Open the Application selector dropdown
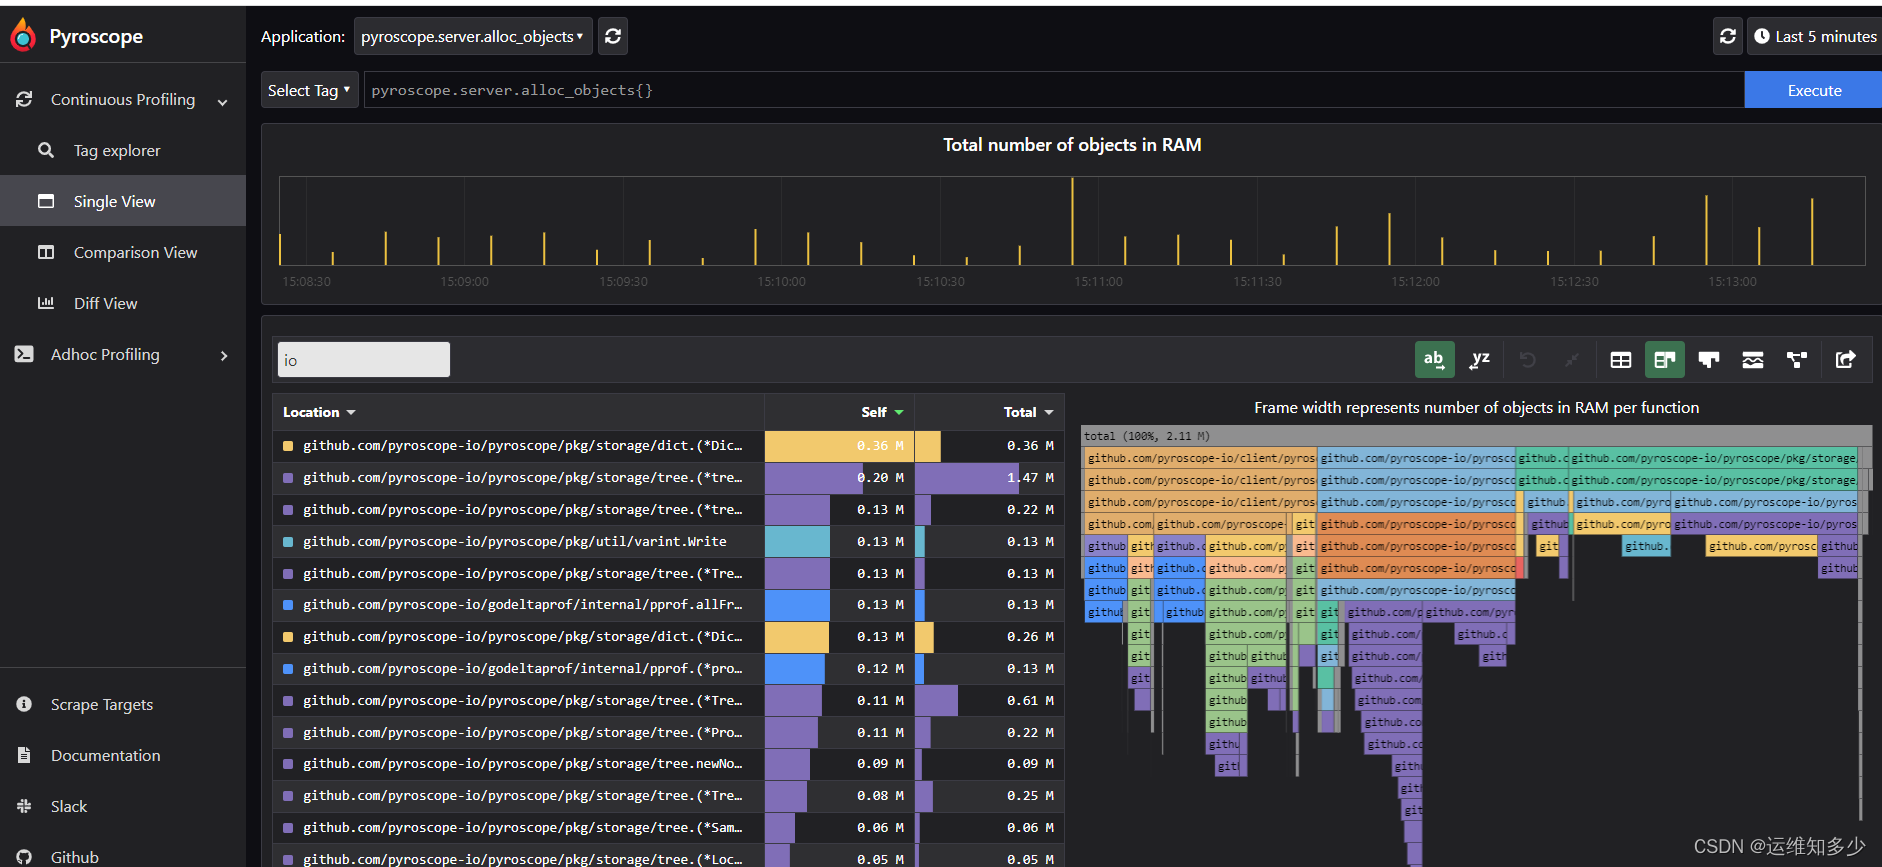The width and height of the screenshot is (1882, 867). (473, 36)
